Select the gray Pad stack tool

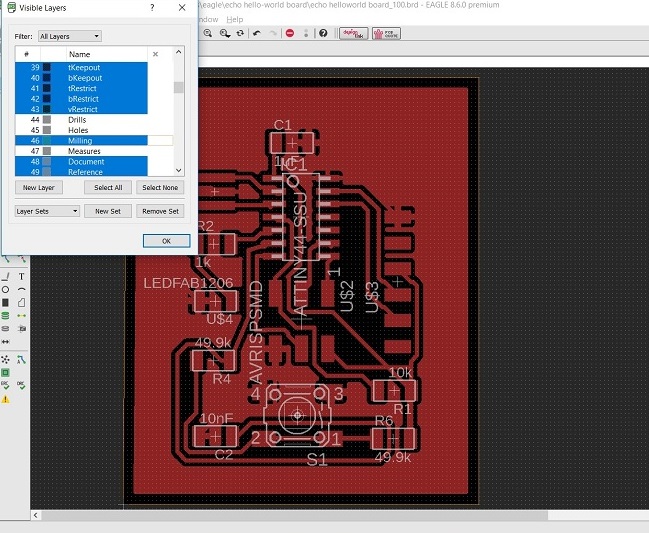coord(6,329)
